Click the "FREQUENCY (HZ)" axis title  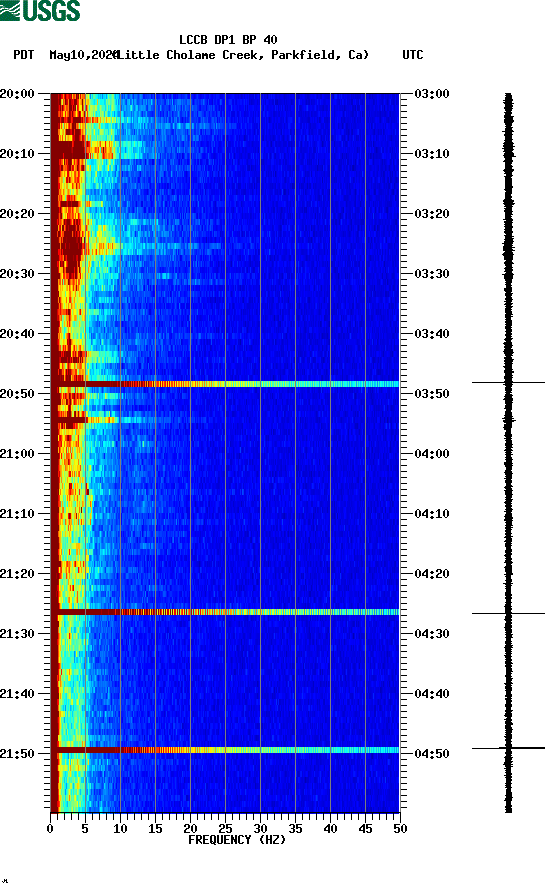point(237,840)
